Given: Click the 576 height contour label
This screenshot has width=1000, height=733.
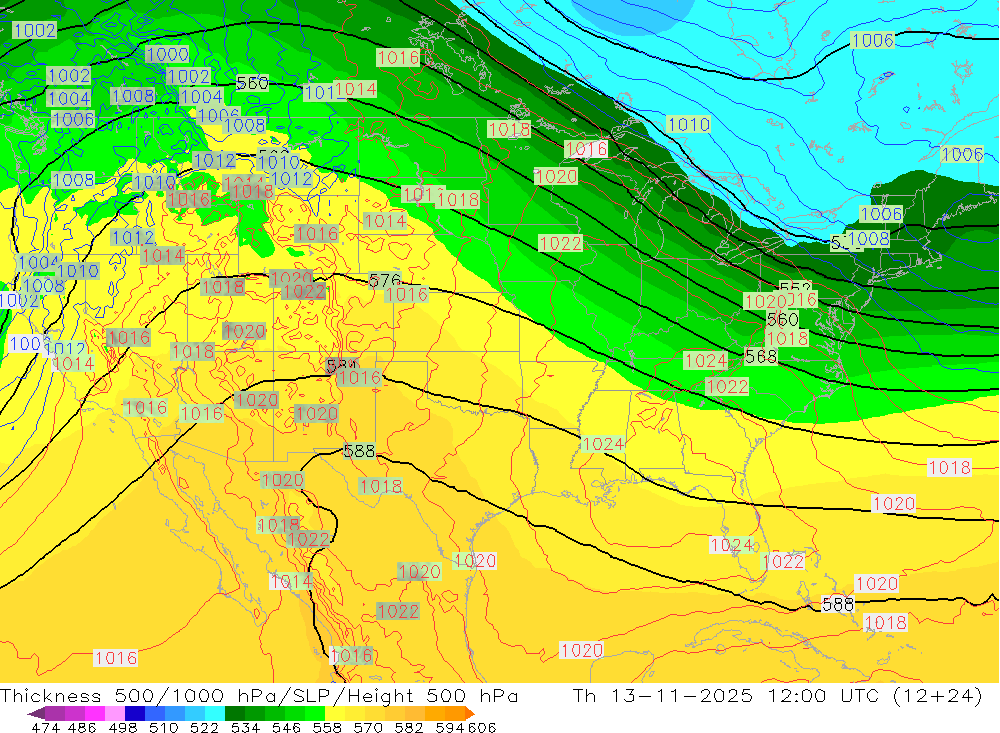Looking at the screenshot, I should pyautogui.click(x=385, y=280).
